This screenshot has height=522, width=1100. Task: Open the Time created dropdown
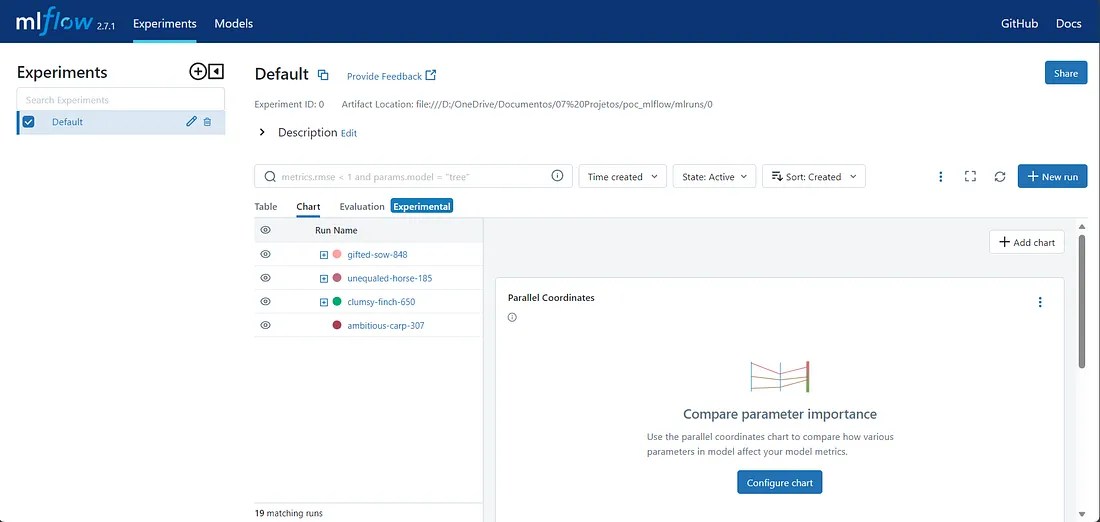[x=622, y=177]
